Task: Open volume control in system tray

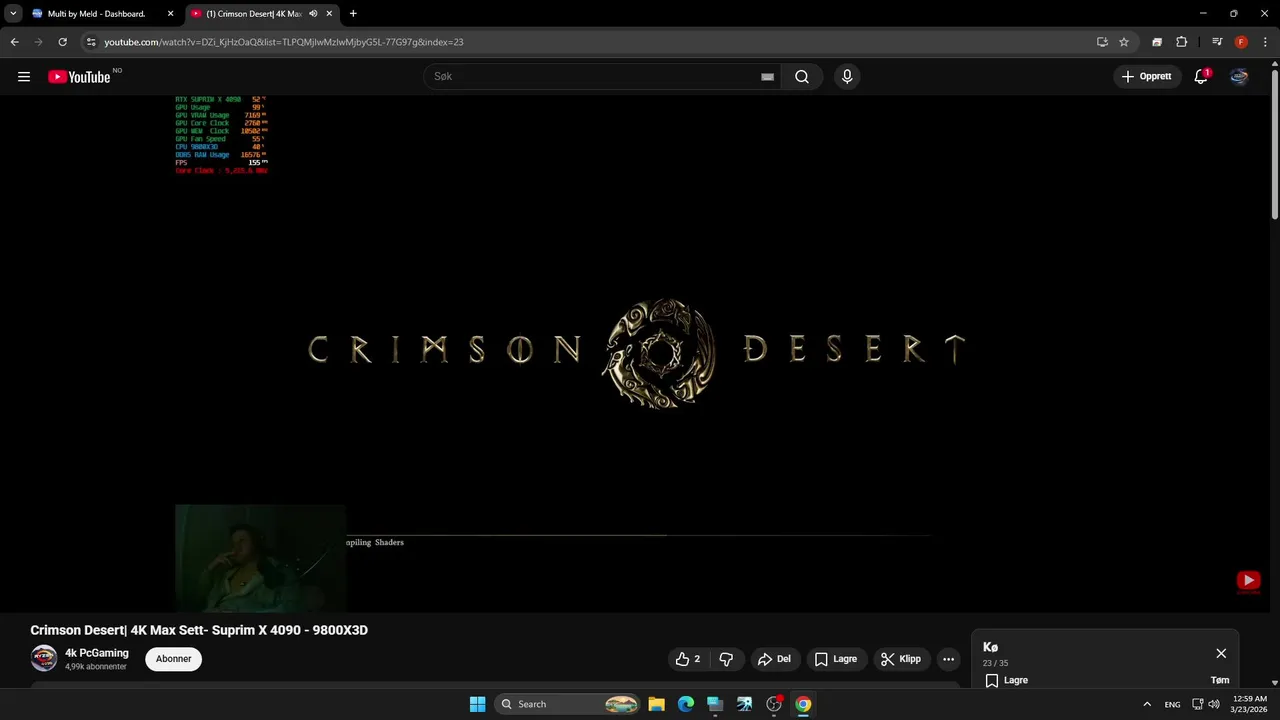Action: [x=1214, y=704]
